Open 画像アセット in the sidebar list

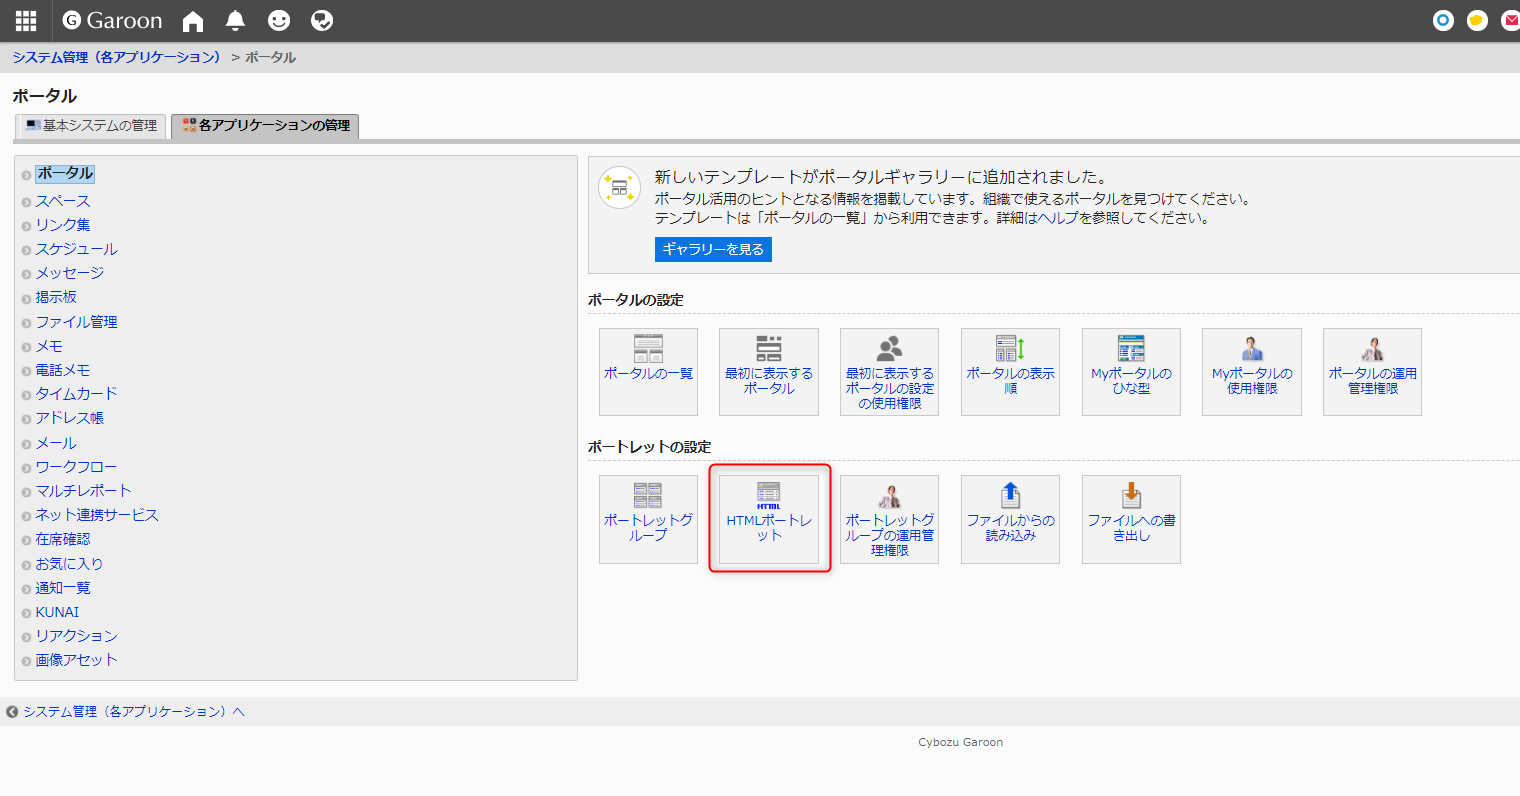pos(76,660)
